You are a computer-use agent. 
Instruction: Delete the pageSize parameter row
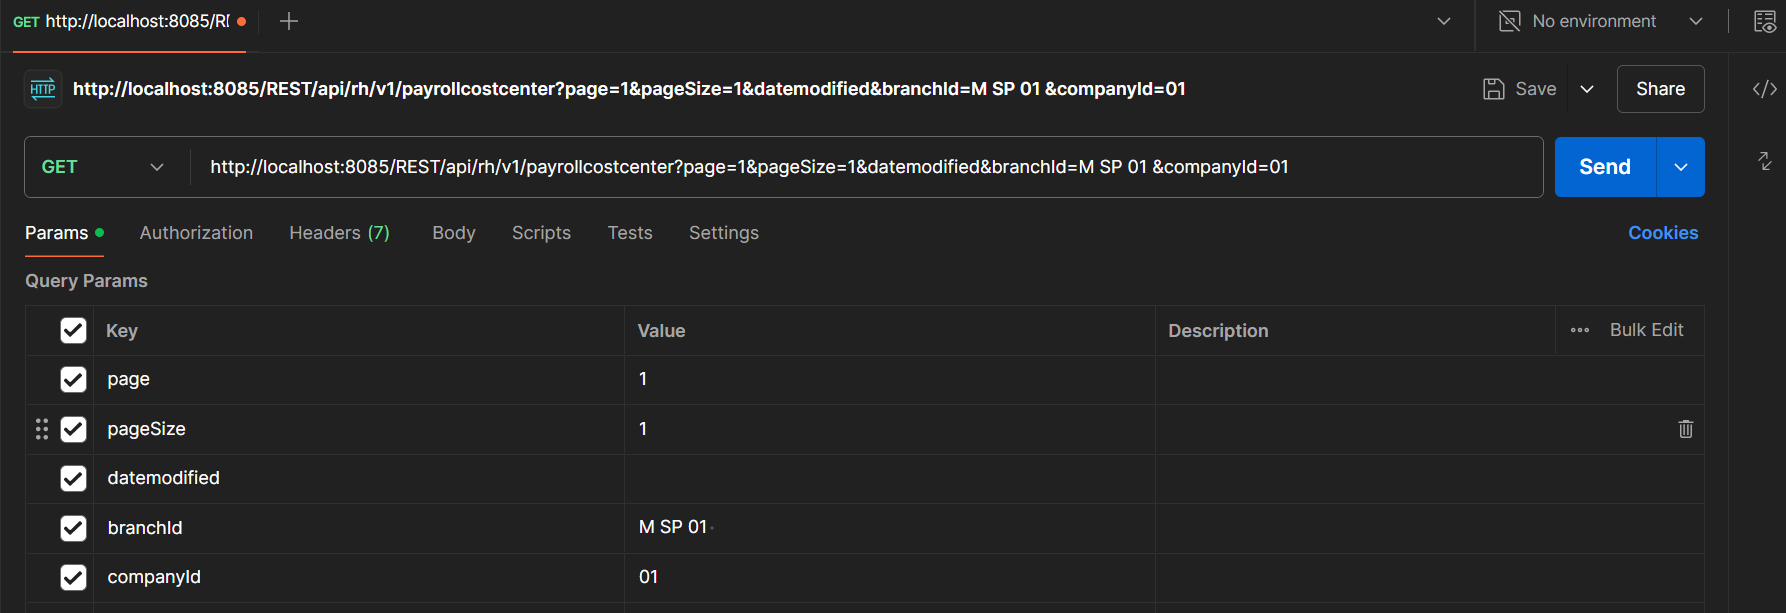pos(1685,429)
